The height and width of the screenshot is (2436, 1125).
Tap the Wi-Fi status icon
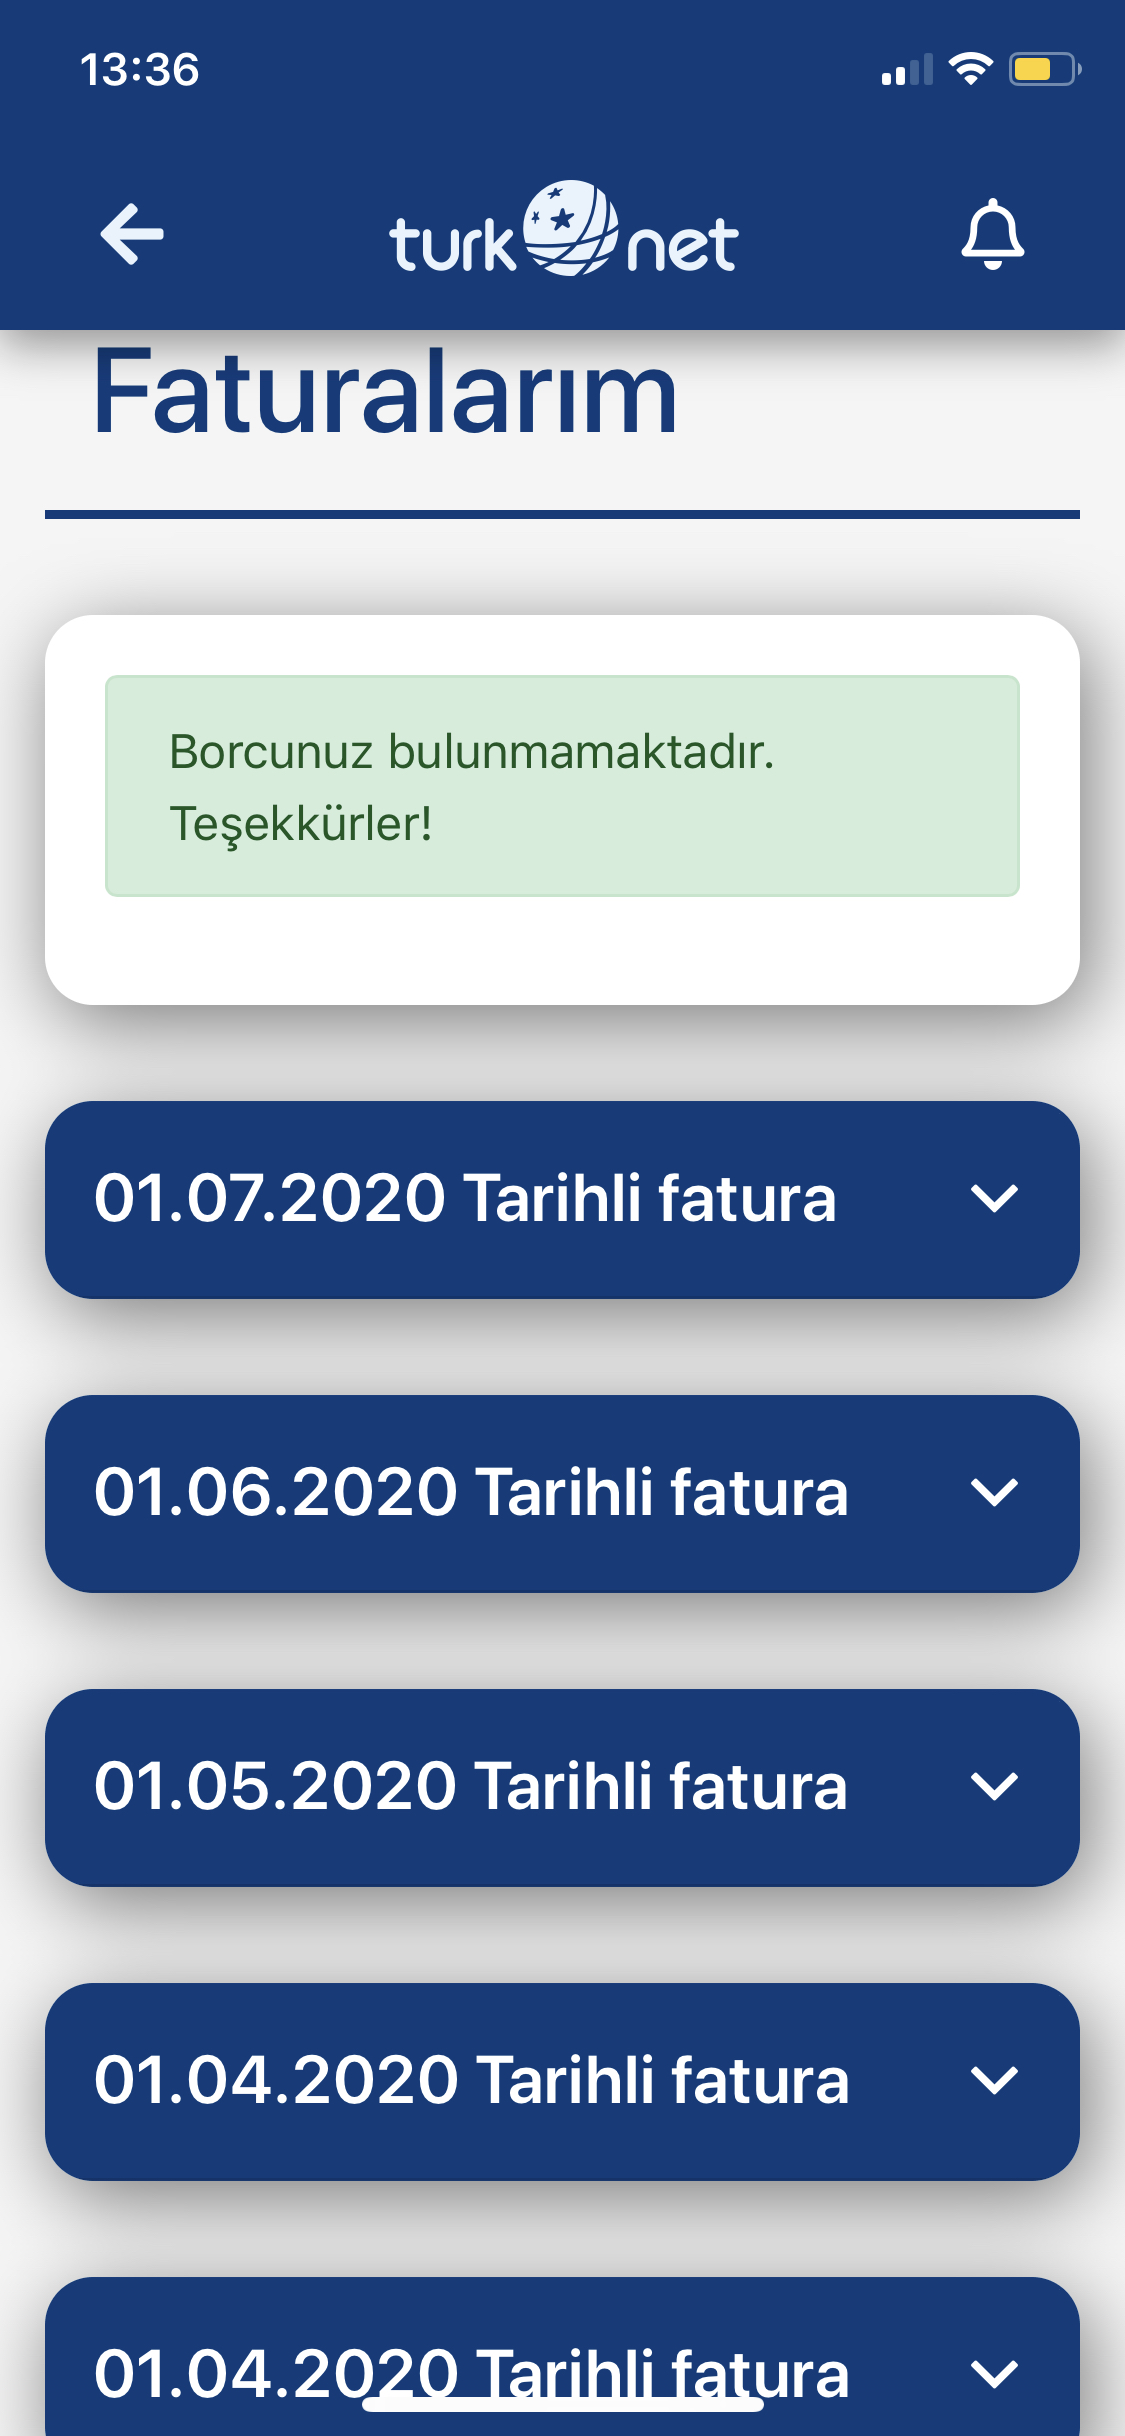coord(970,69)
